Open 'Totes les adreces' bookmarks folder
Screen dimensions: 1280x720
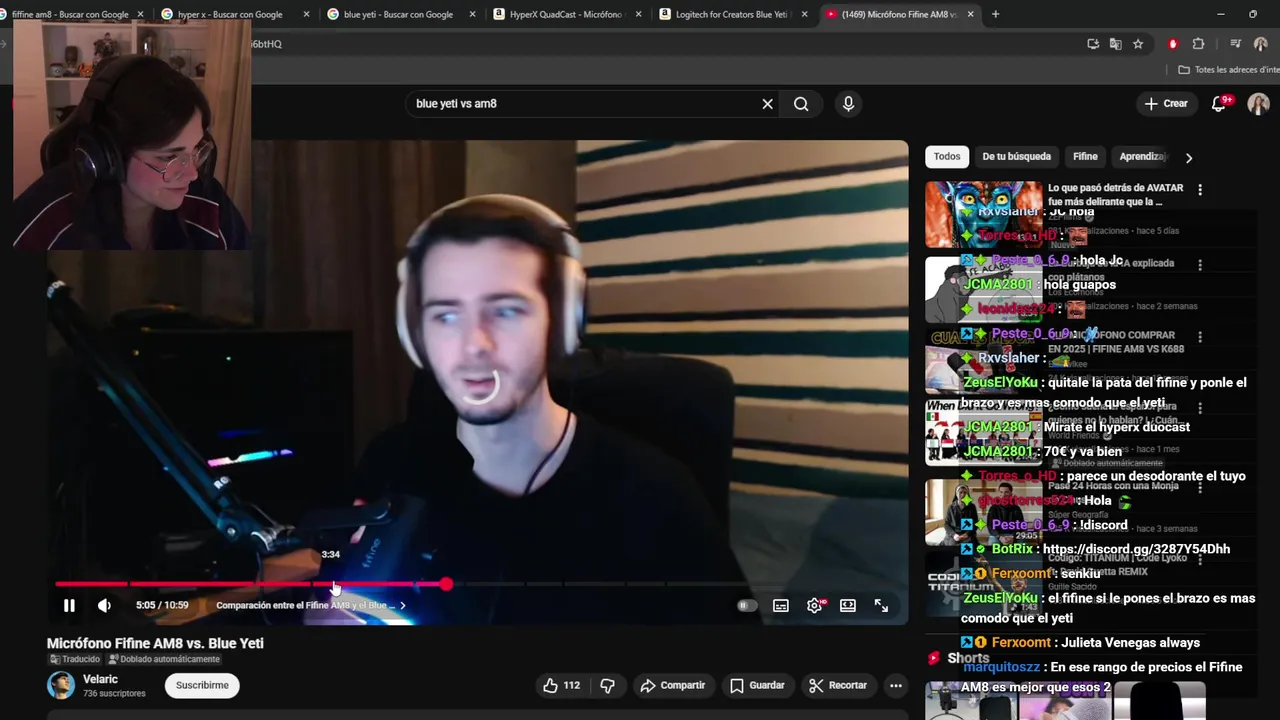coord(1229,70)
